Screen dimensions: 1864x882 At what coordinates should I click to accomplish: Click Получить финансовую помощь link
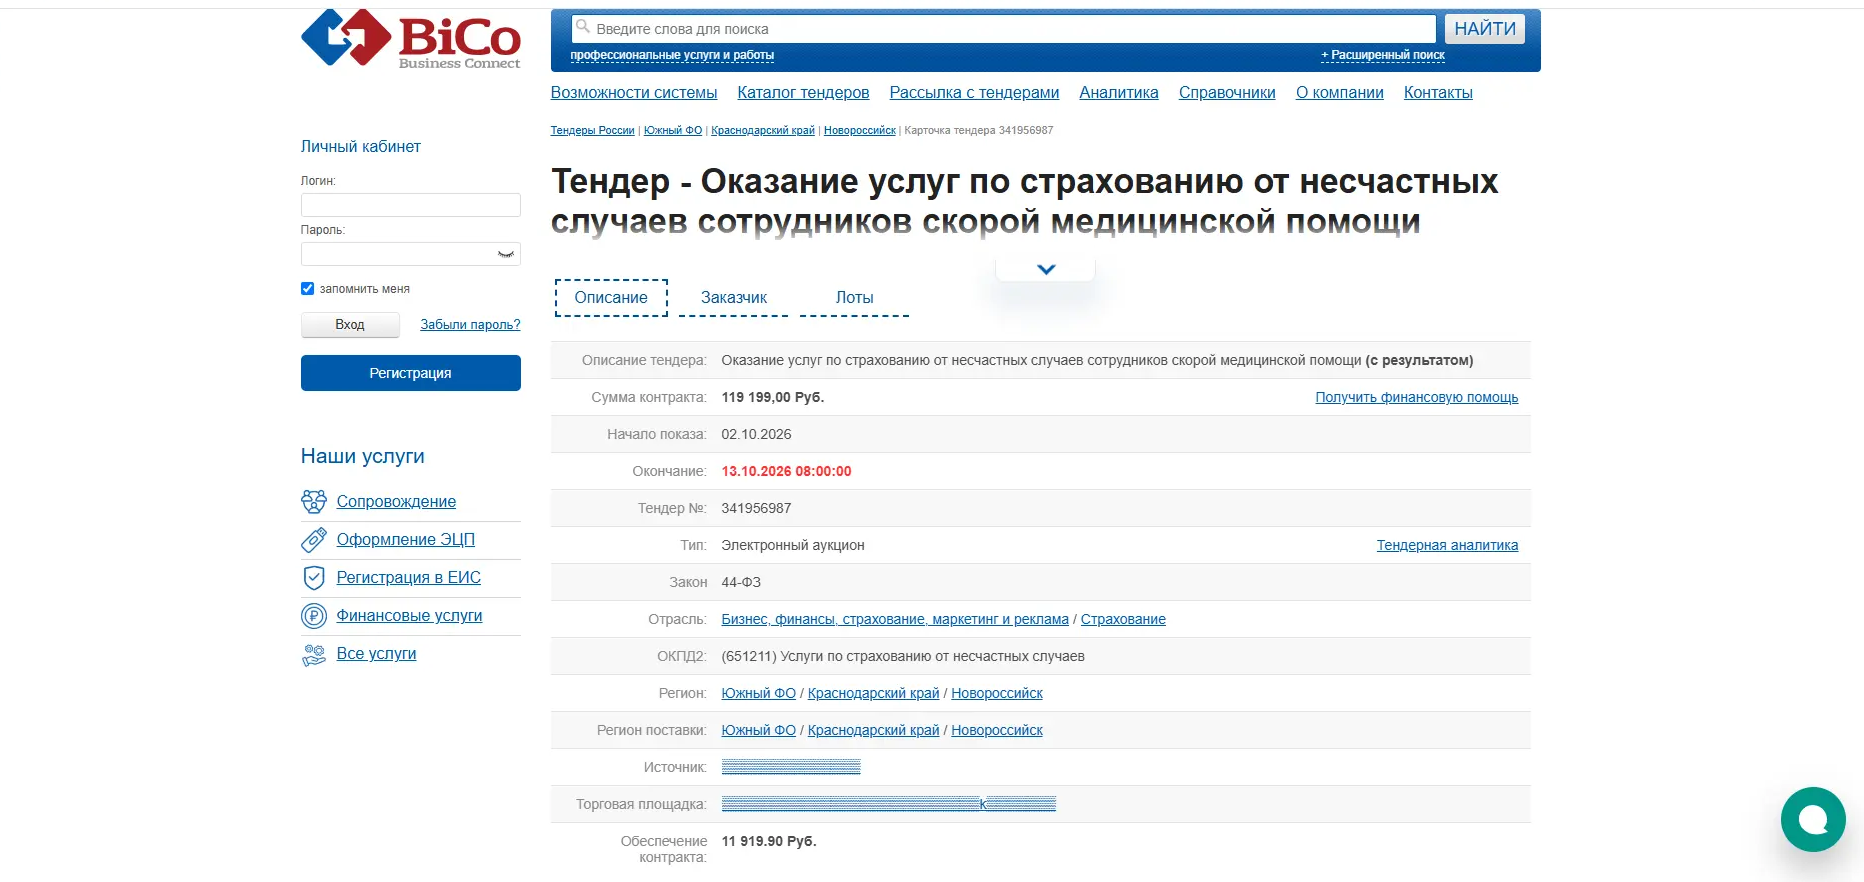pos(1416,398)
